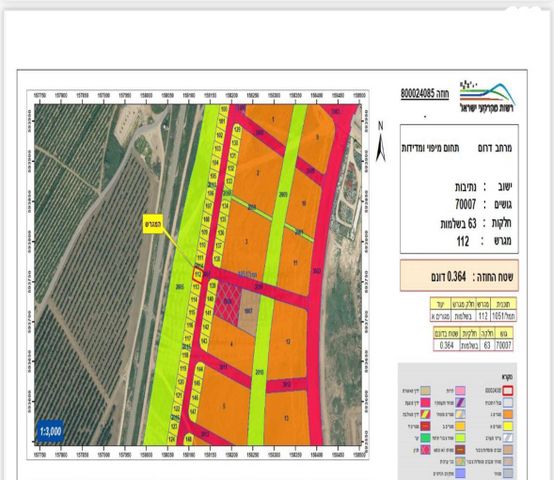Click the Israel Land Authority logo
Viewport: 554px width, 480px height.
point(487,97)
